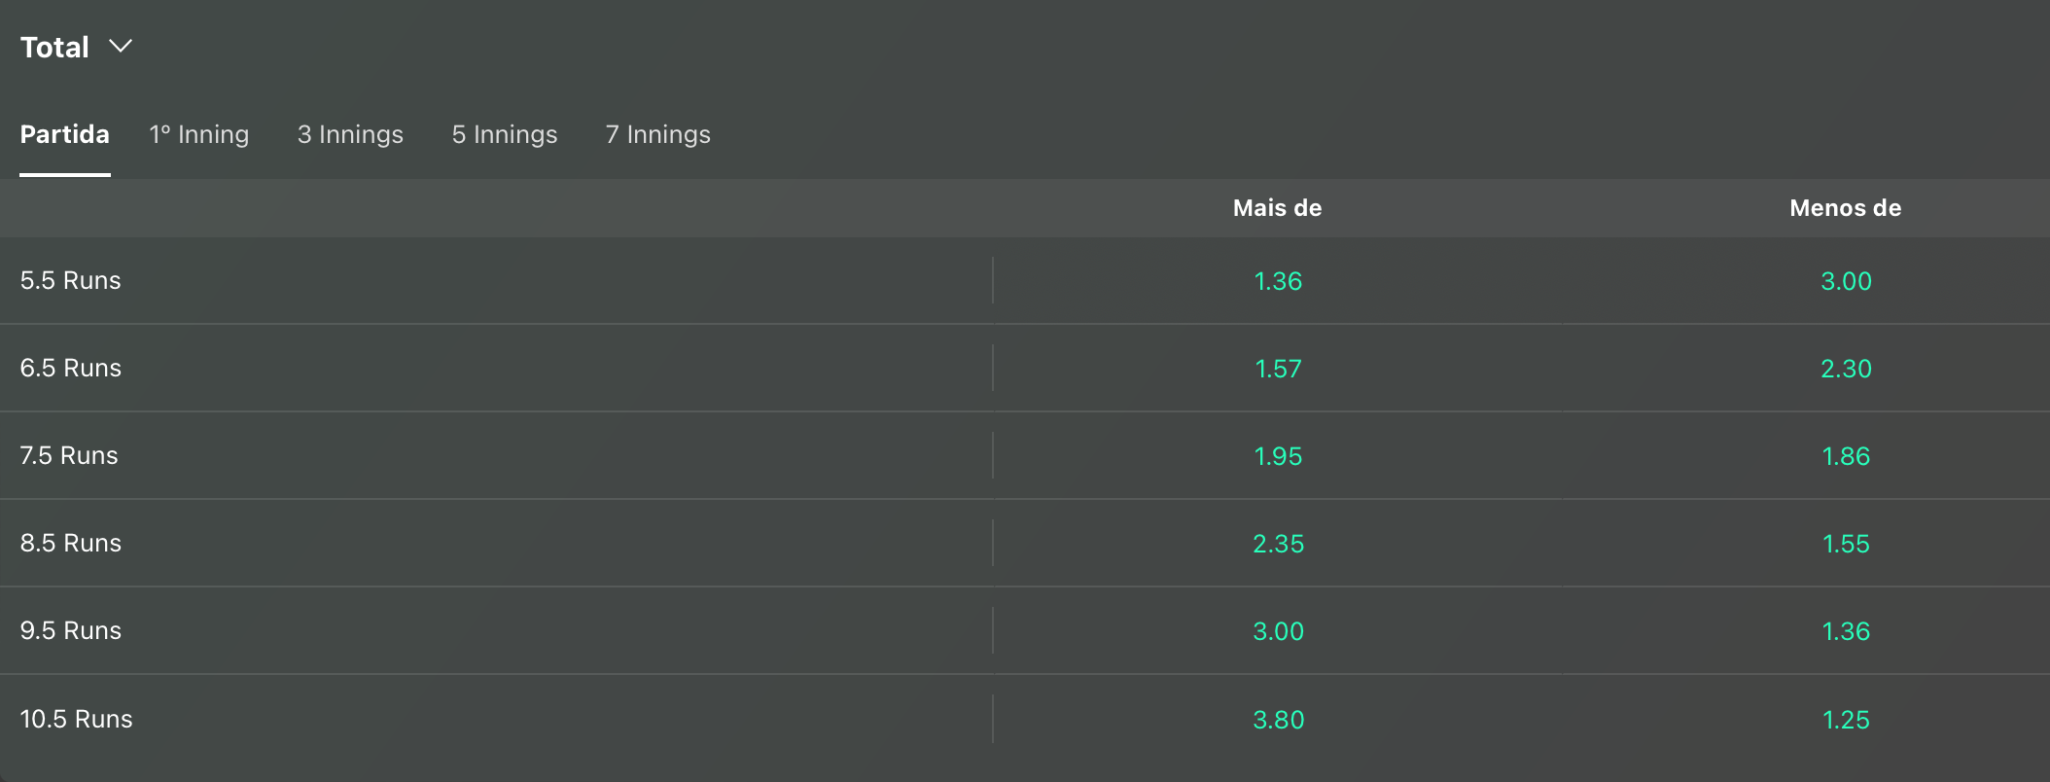Screen dimensions: 2050x782
Task: Select the 5 Innings tab
Action: point(504,134)
